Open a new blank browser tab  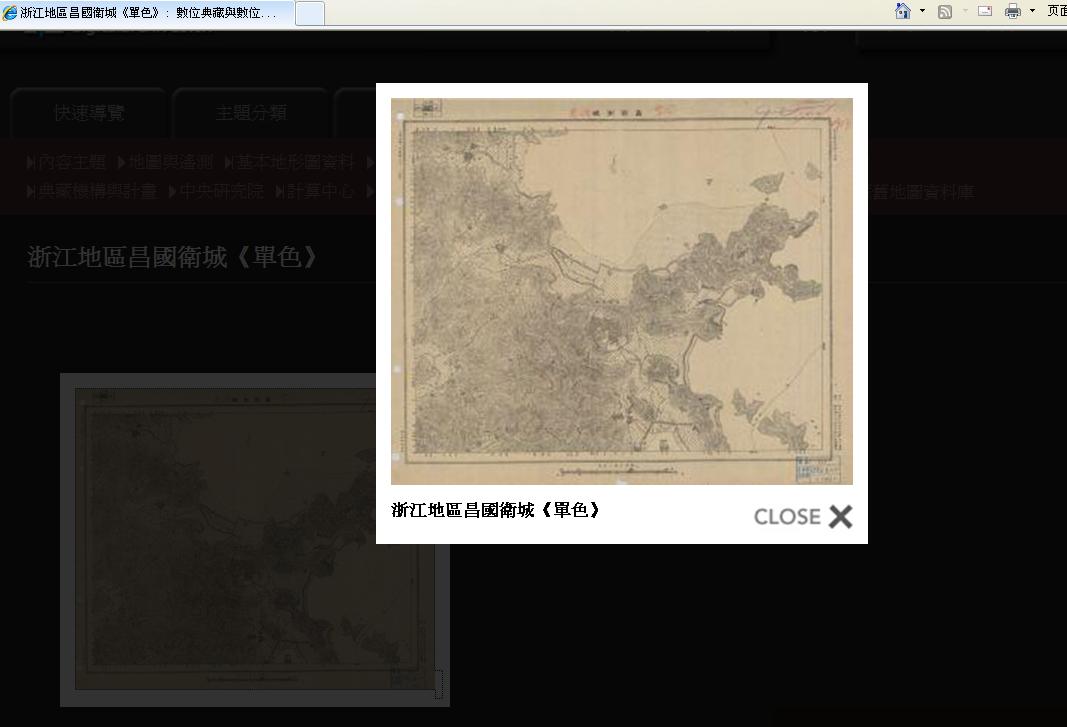[310, 13]
